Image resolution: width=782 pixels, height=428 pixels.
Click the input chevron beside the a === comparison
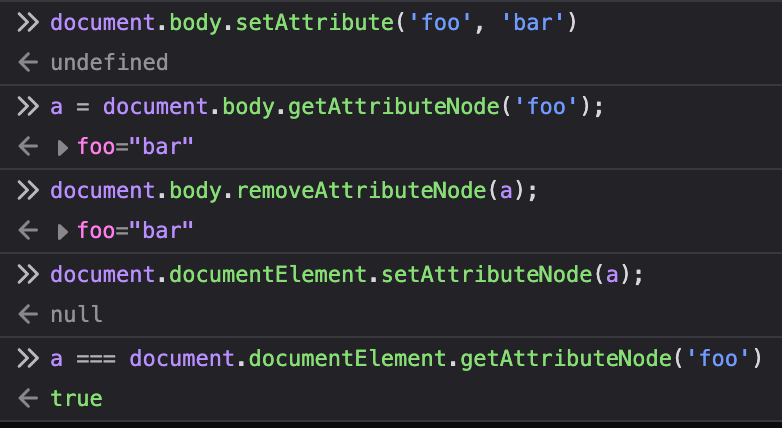pyautogui.click(x=28, y=357)
